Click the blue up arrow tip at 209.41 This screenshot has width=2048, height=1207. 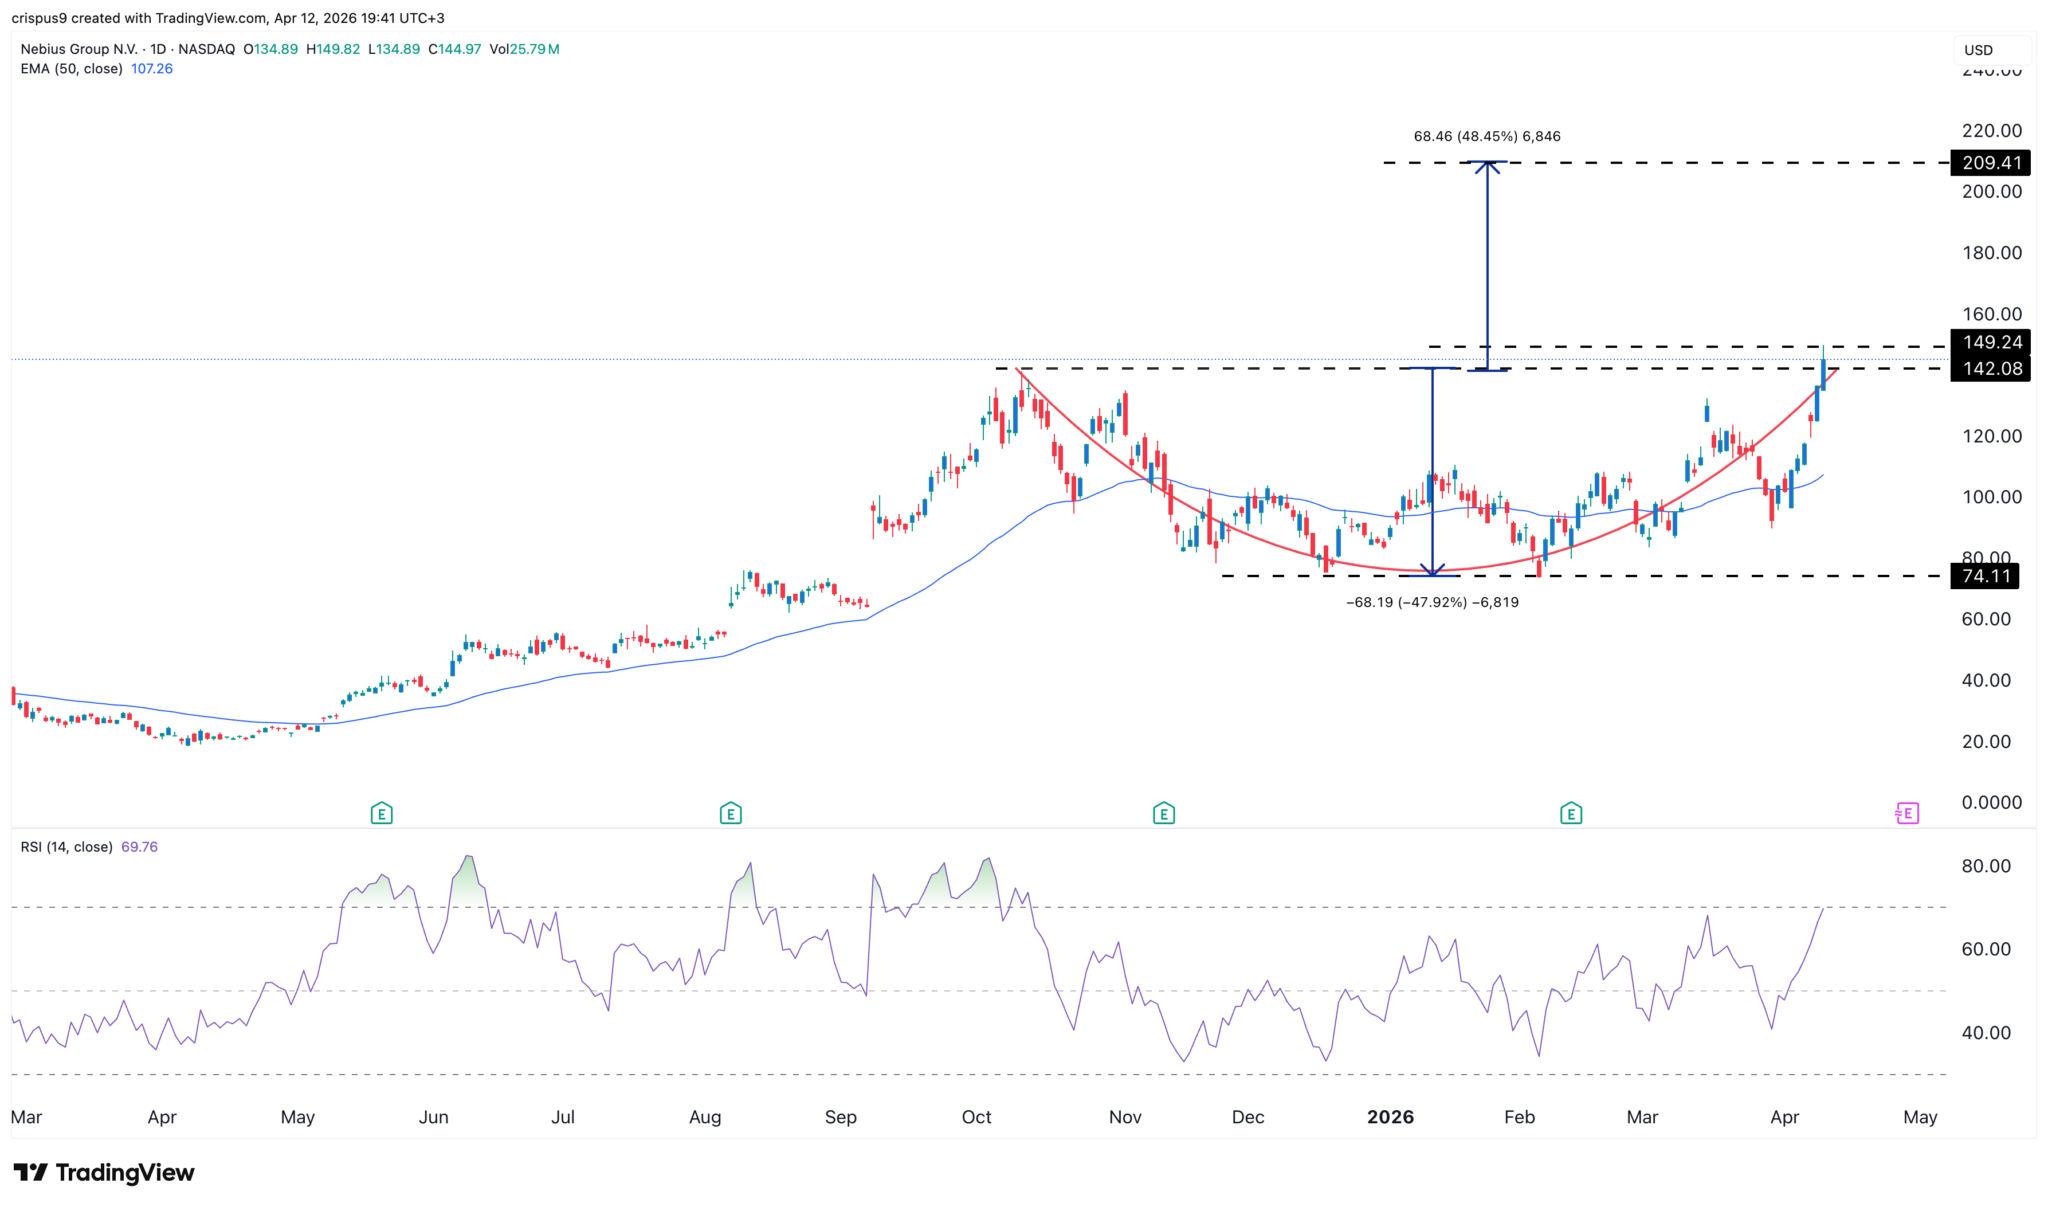[x=1487, y=164]
